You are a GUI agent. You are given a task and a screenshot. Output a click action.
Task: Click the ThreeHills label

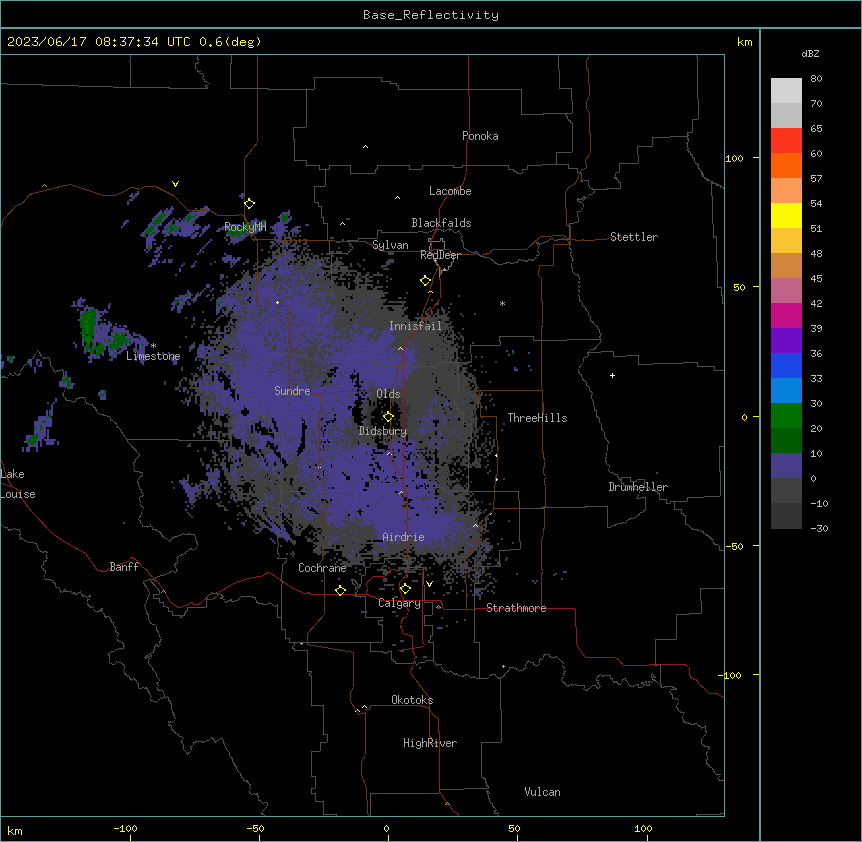(537, 418)
